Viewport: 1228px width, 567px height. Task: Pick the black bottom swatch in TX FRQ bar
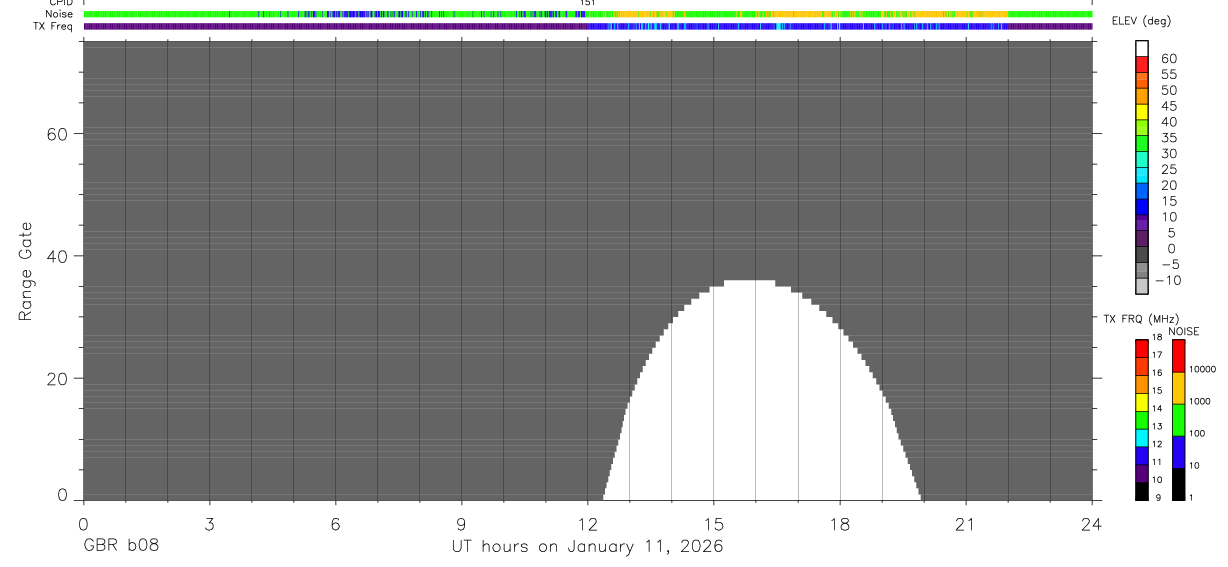[x=1142, y=491]
